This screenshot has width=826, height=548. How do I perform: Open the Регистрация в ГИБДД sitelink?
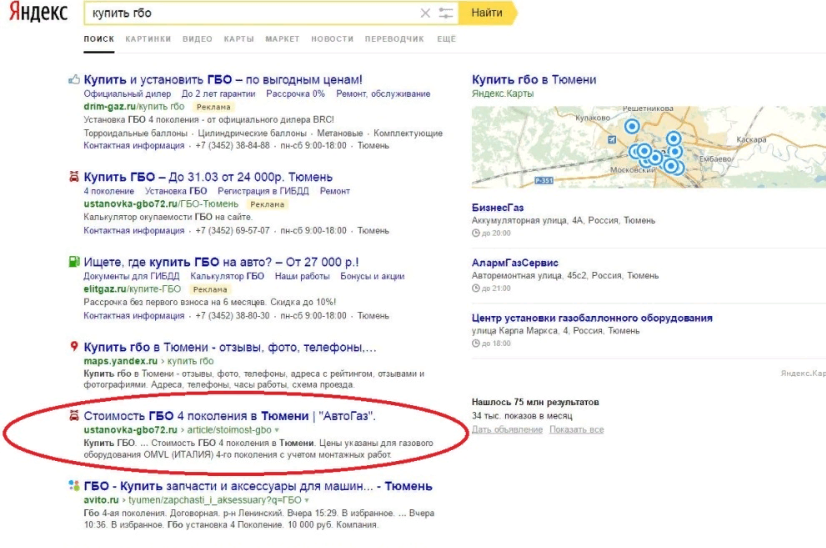263,191
